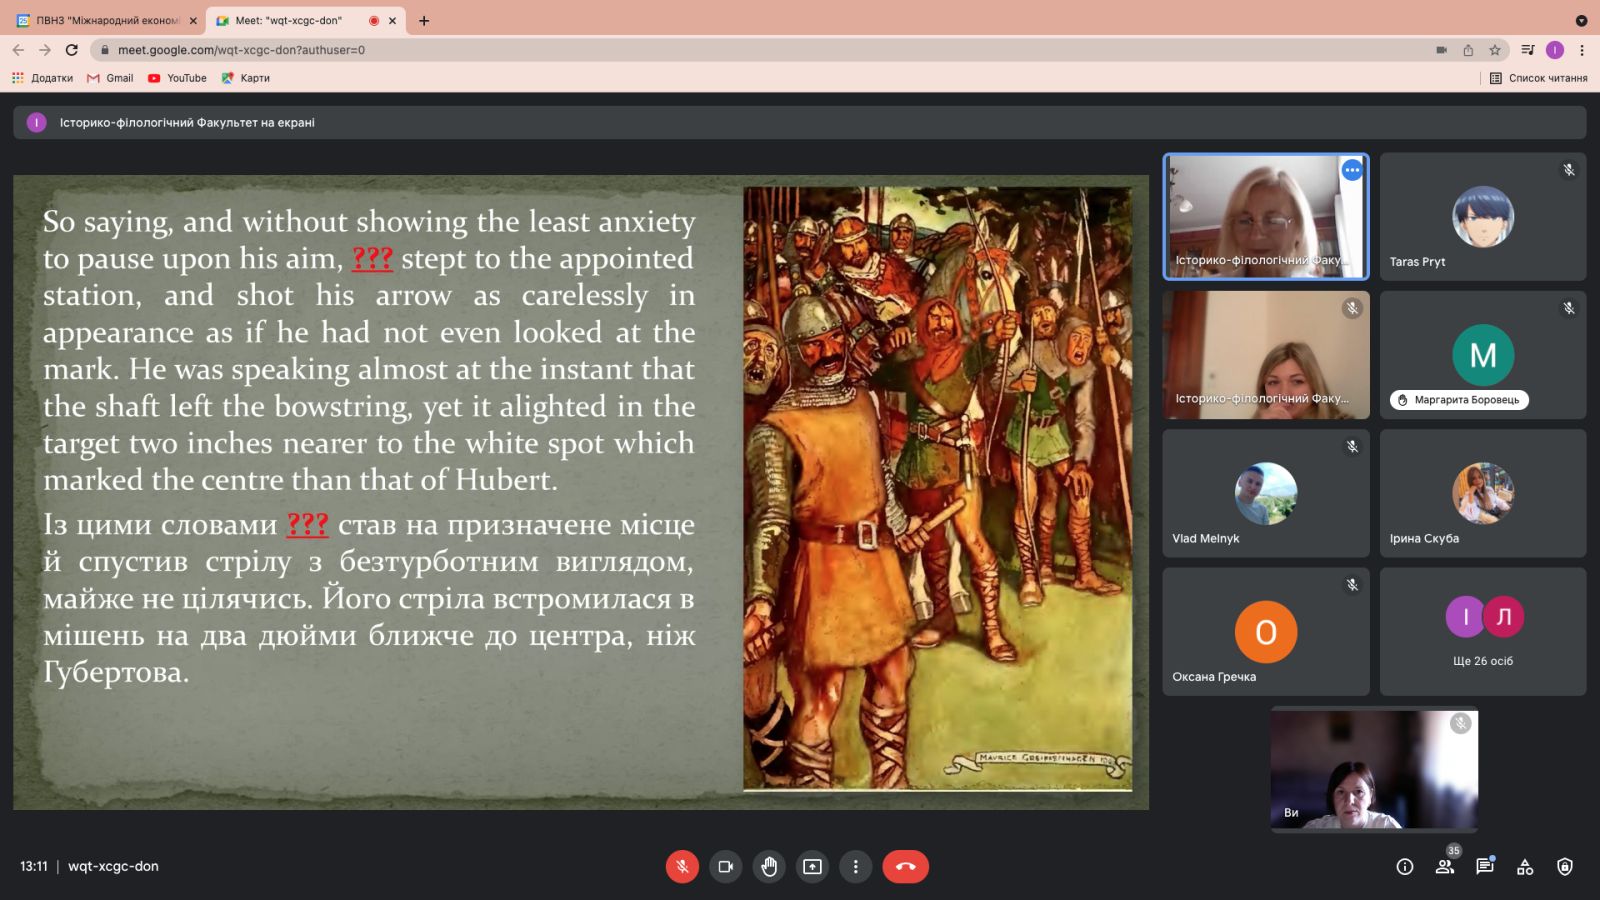Bookmark this page with the star

[x=1495, y=50]
